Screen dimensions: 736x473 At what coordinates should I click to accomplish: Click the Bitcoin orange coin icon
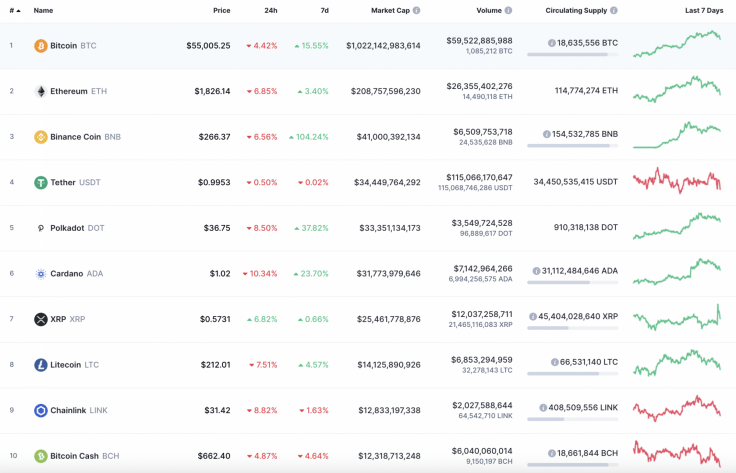pos(41,46)
